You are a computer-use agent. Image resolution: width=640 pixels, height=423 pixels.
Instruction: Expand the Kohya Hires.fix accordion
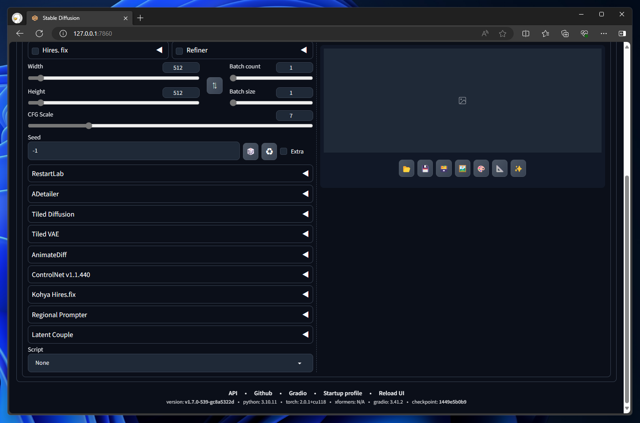(x=170, y=294)
